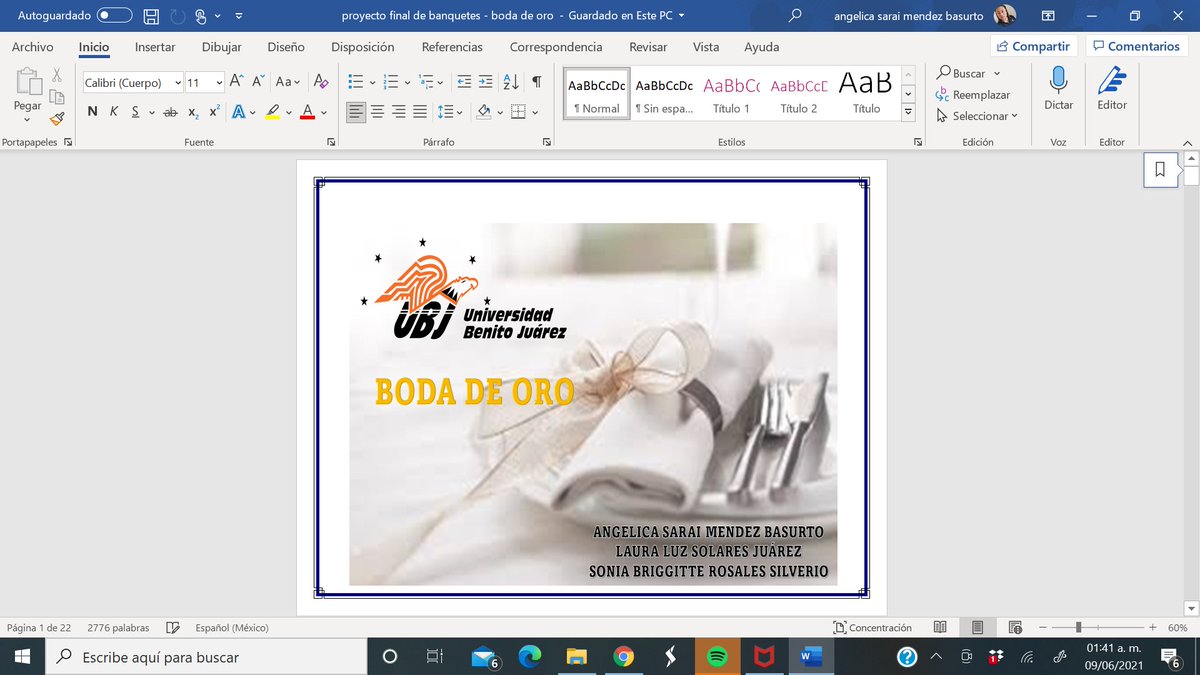Click the Save icon in title bar
This screenshot has height=675, width=1200.
[150, 16]
